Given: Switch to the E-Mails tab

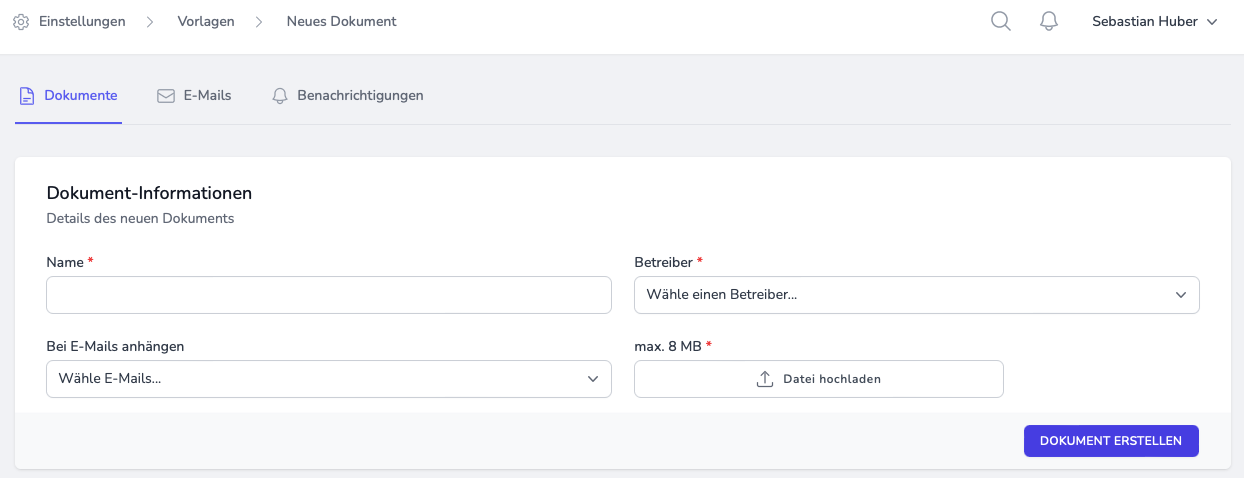Looking at the screenshot, I should (207, 96).
